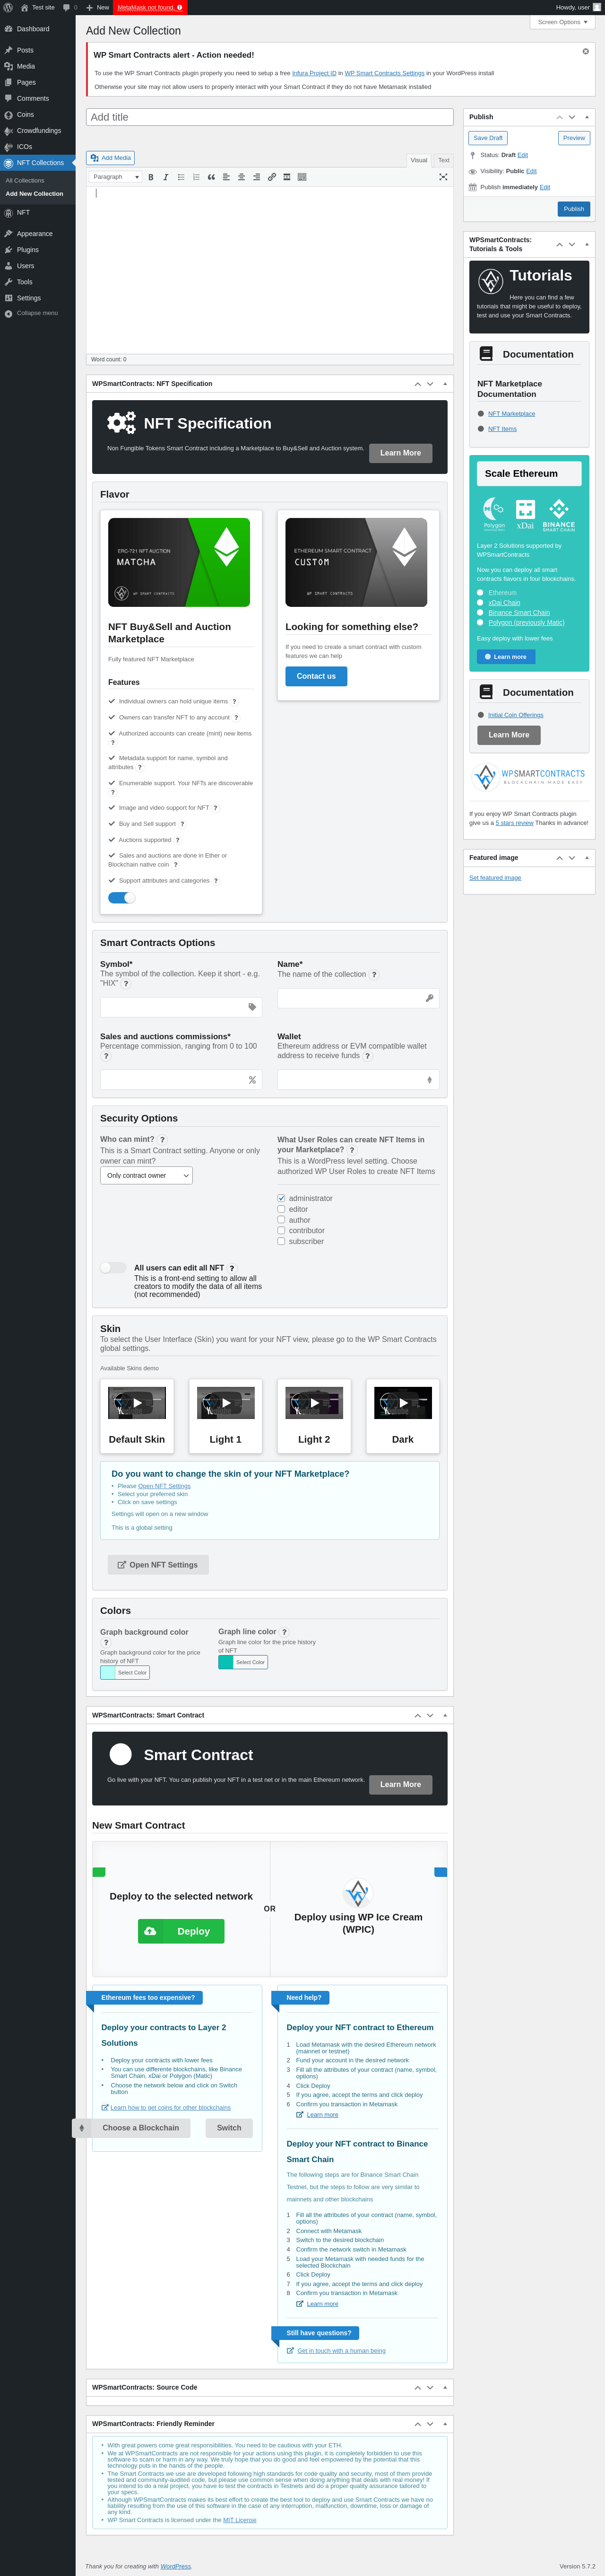Image resolution: width=605 pixels, height=2576 pixels.
Task: Click the green Deploy button
Action: [x=181, y=1931]
